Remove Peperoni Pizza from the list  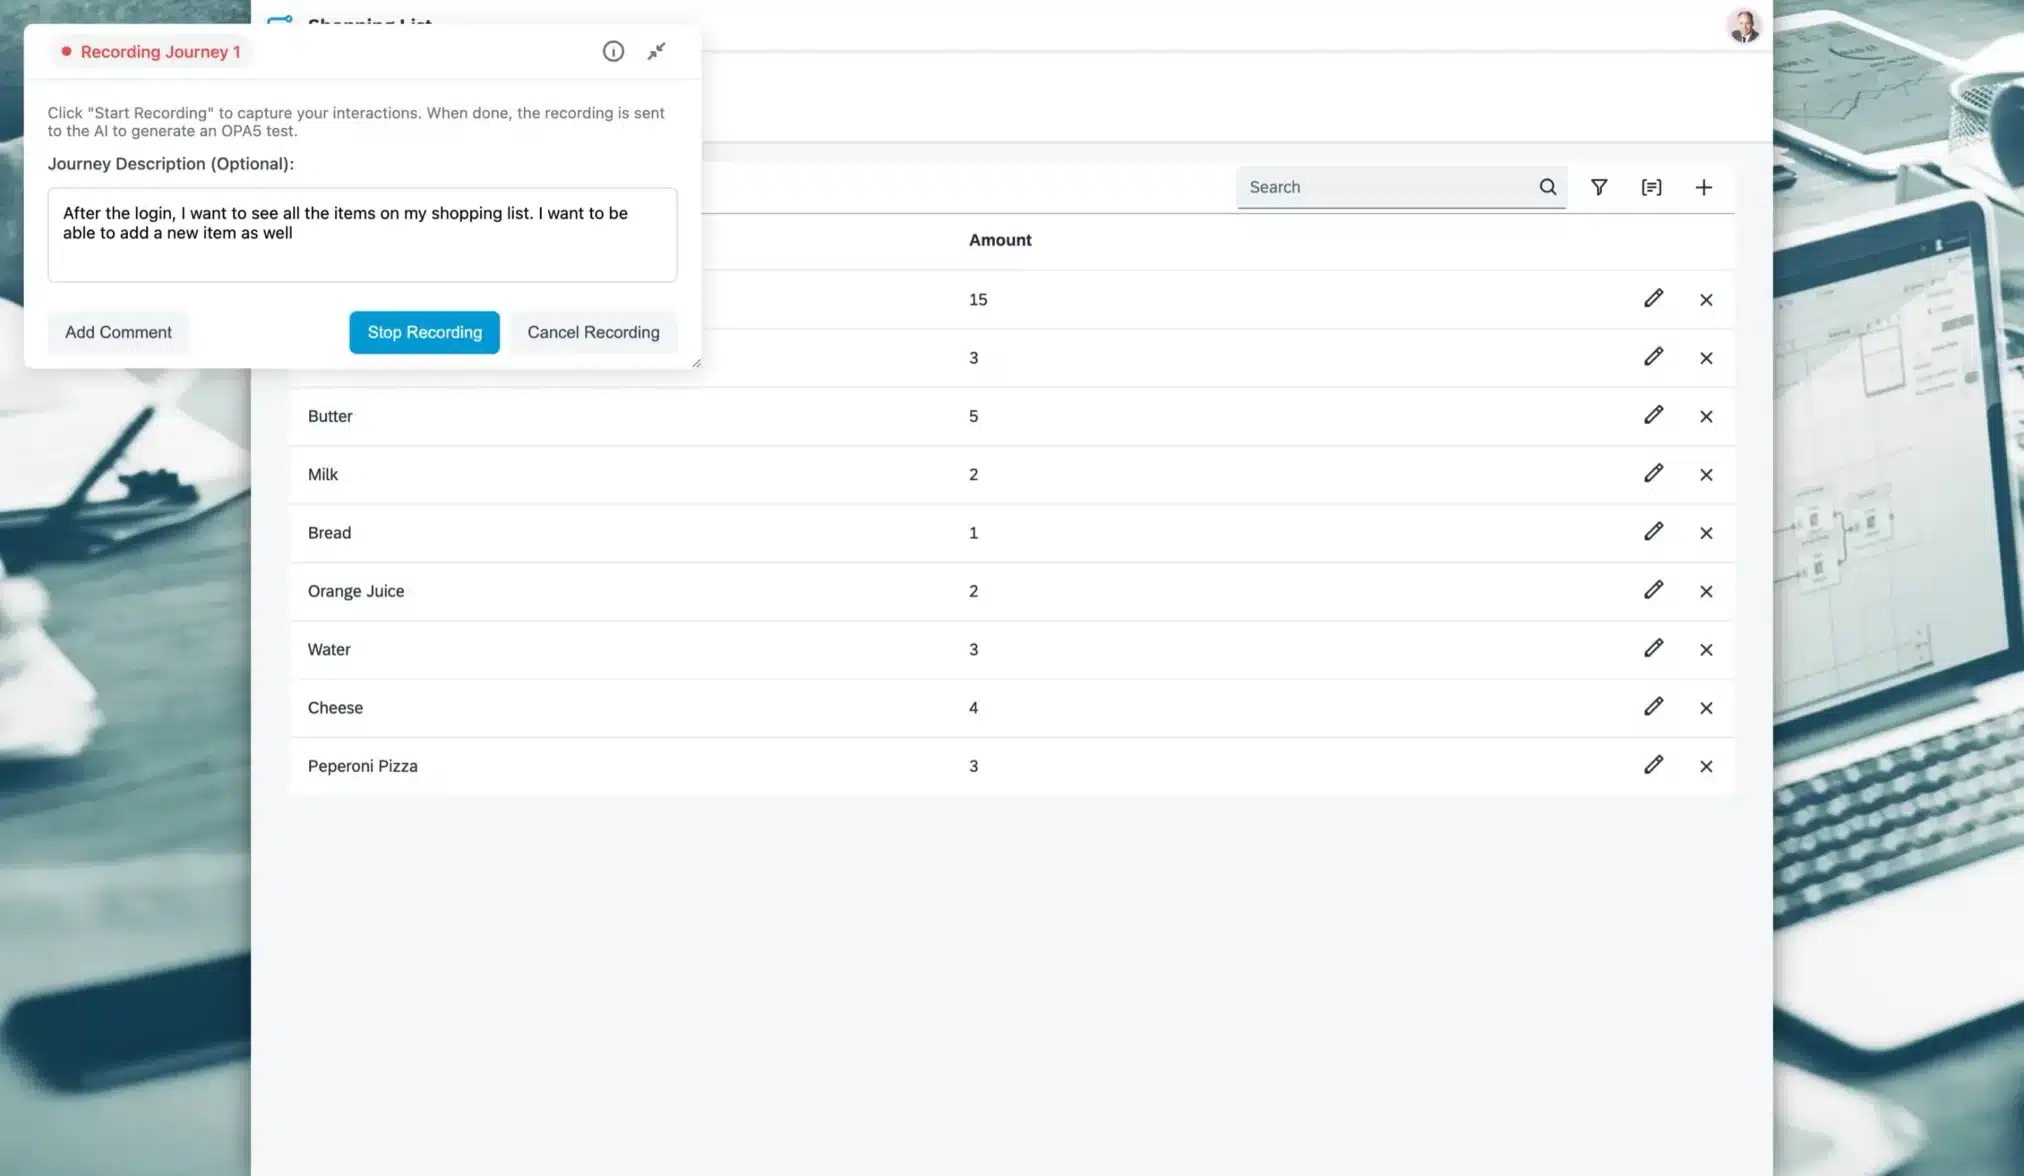(1706, 767)
